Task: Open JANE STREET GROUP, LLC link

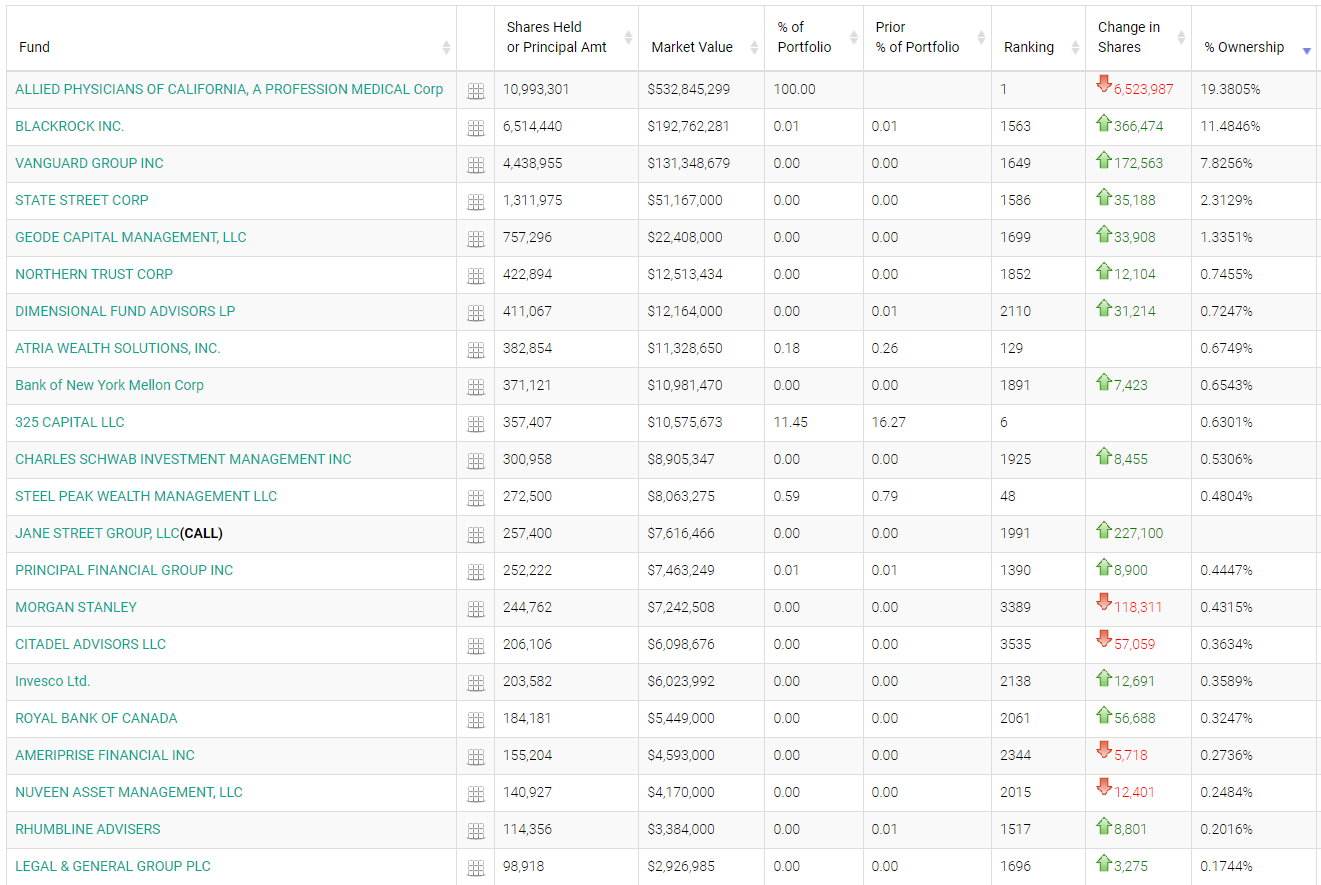Action: point(97,533)
